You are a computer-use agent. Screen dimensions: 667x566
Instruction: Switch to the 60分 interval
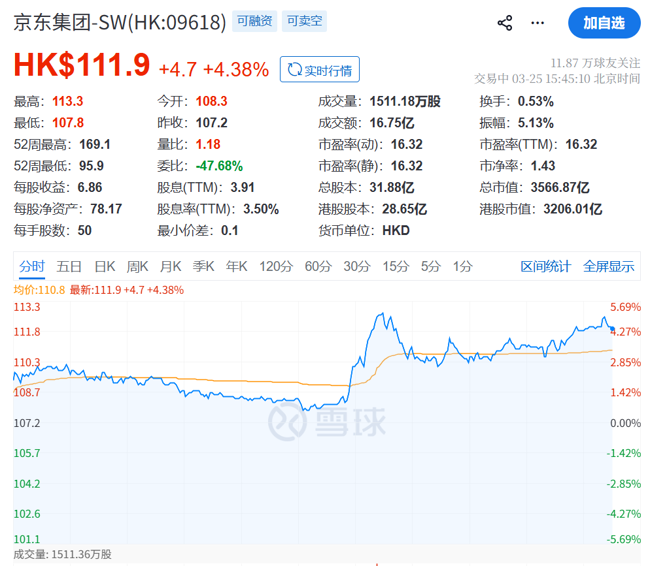pyautogui.click(x=317, y=266)
